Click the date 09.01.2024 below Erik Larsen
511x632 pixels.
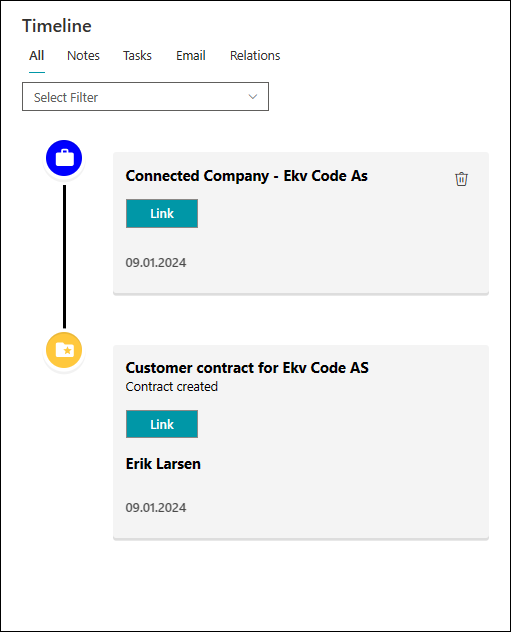pos(156,507)
